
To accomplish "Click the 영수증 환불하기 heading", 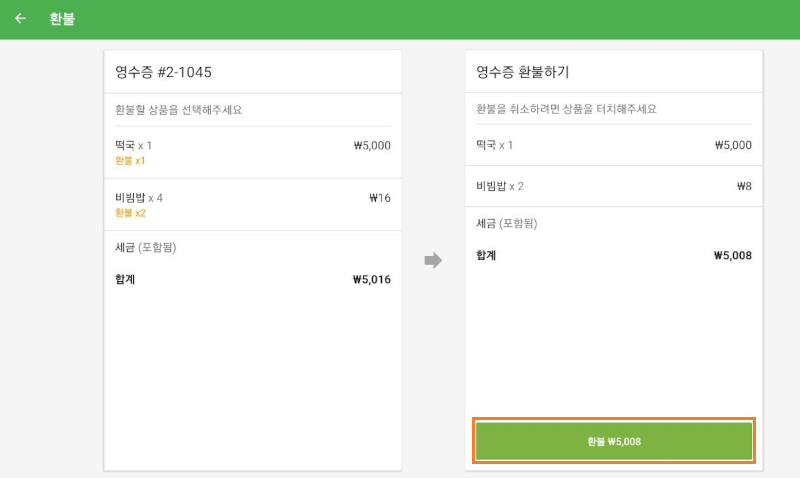I will coord(523,72).
